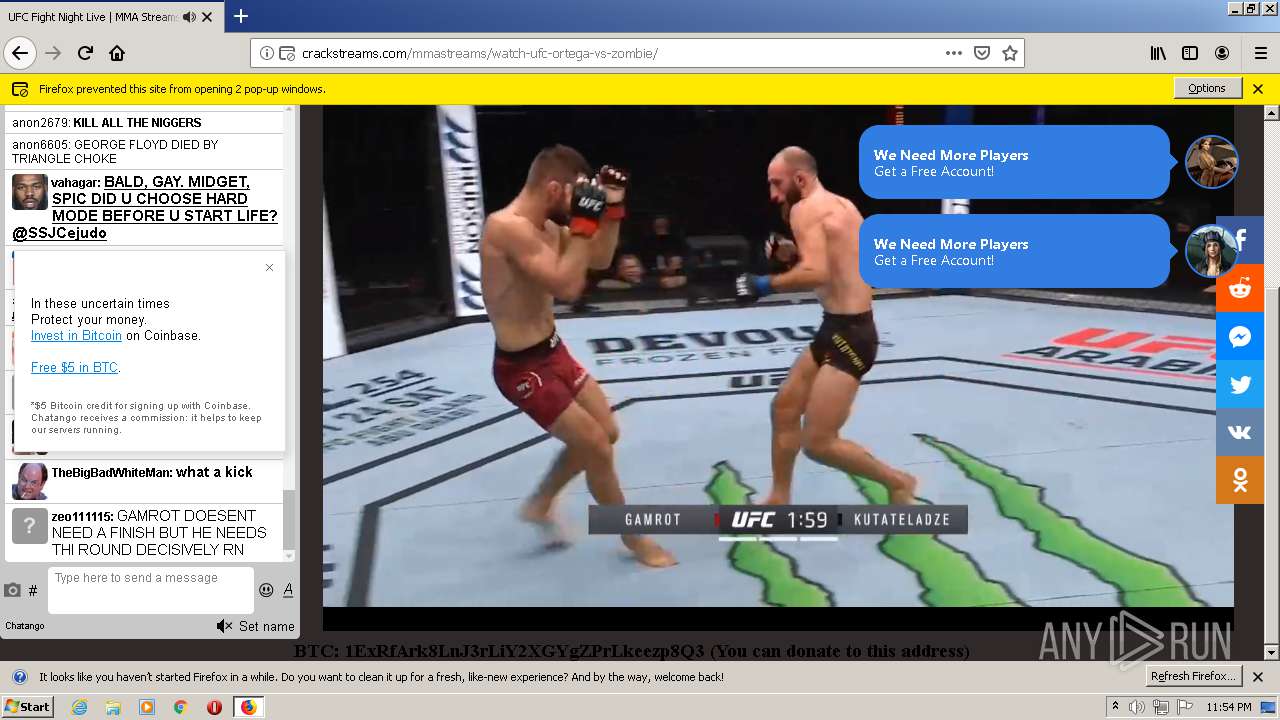This screenshot has width=1280, height=720.
Task: Close the refresh Firefox notification bar
Action: (1258, 677)
